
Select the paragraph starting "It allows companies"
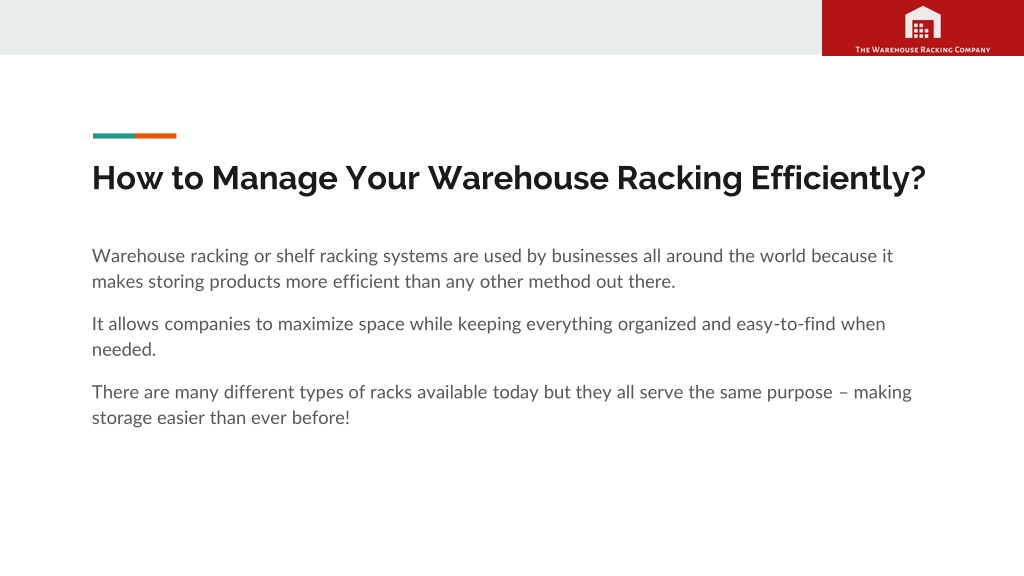(488, 336)
